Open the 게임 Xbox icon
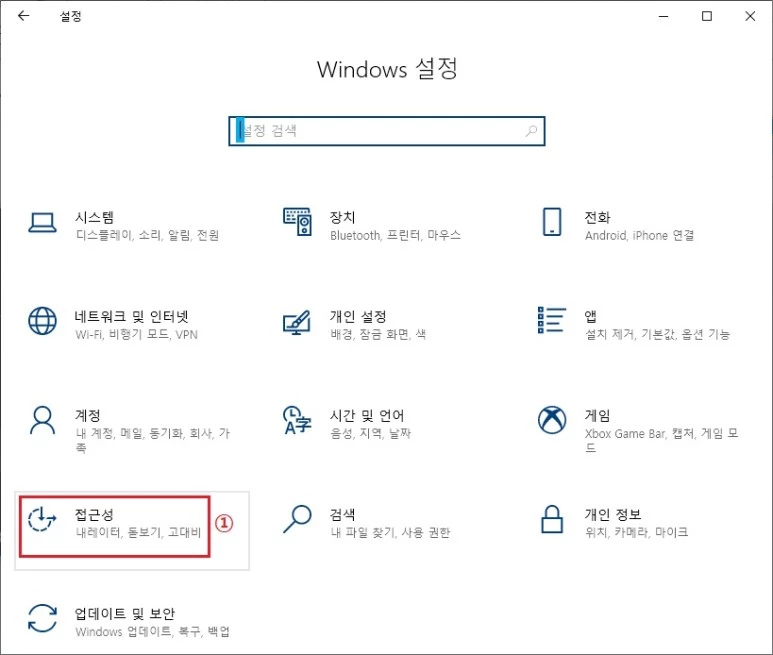The height and width of the screenshot is (655, 773). 552,420
